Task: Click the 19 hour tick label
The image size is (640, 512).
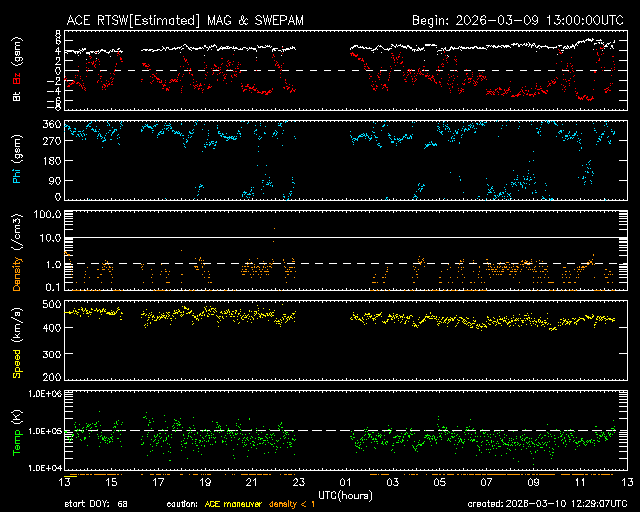Action: [x=205, y=482]
